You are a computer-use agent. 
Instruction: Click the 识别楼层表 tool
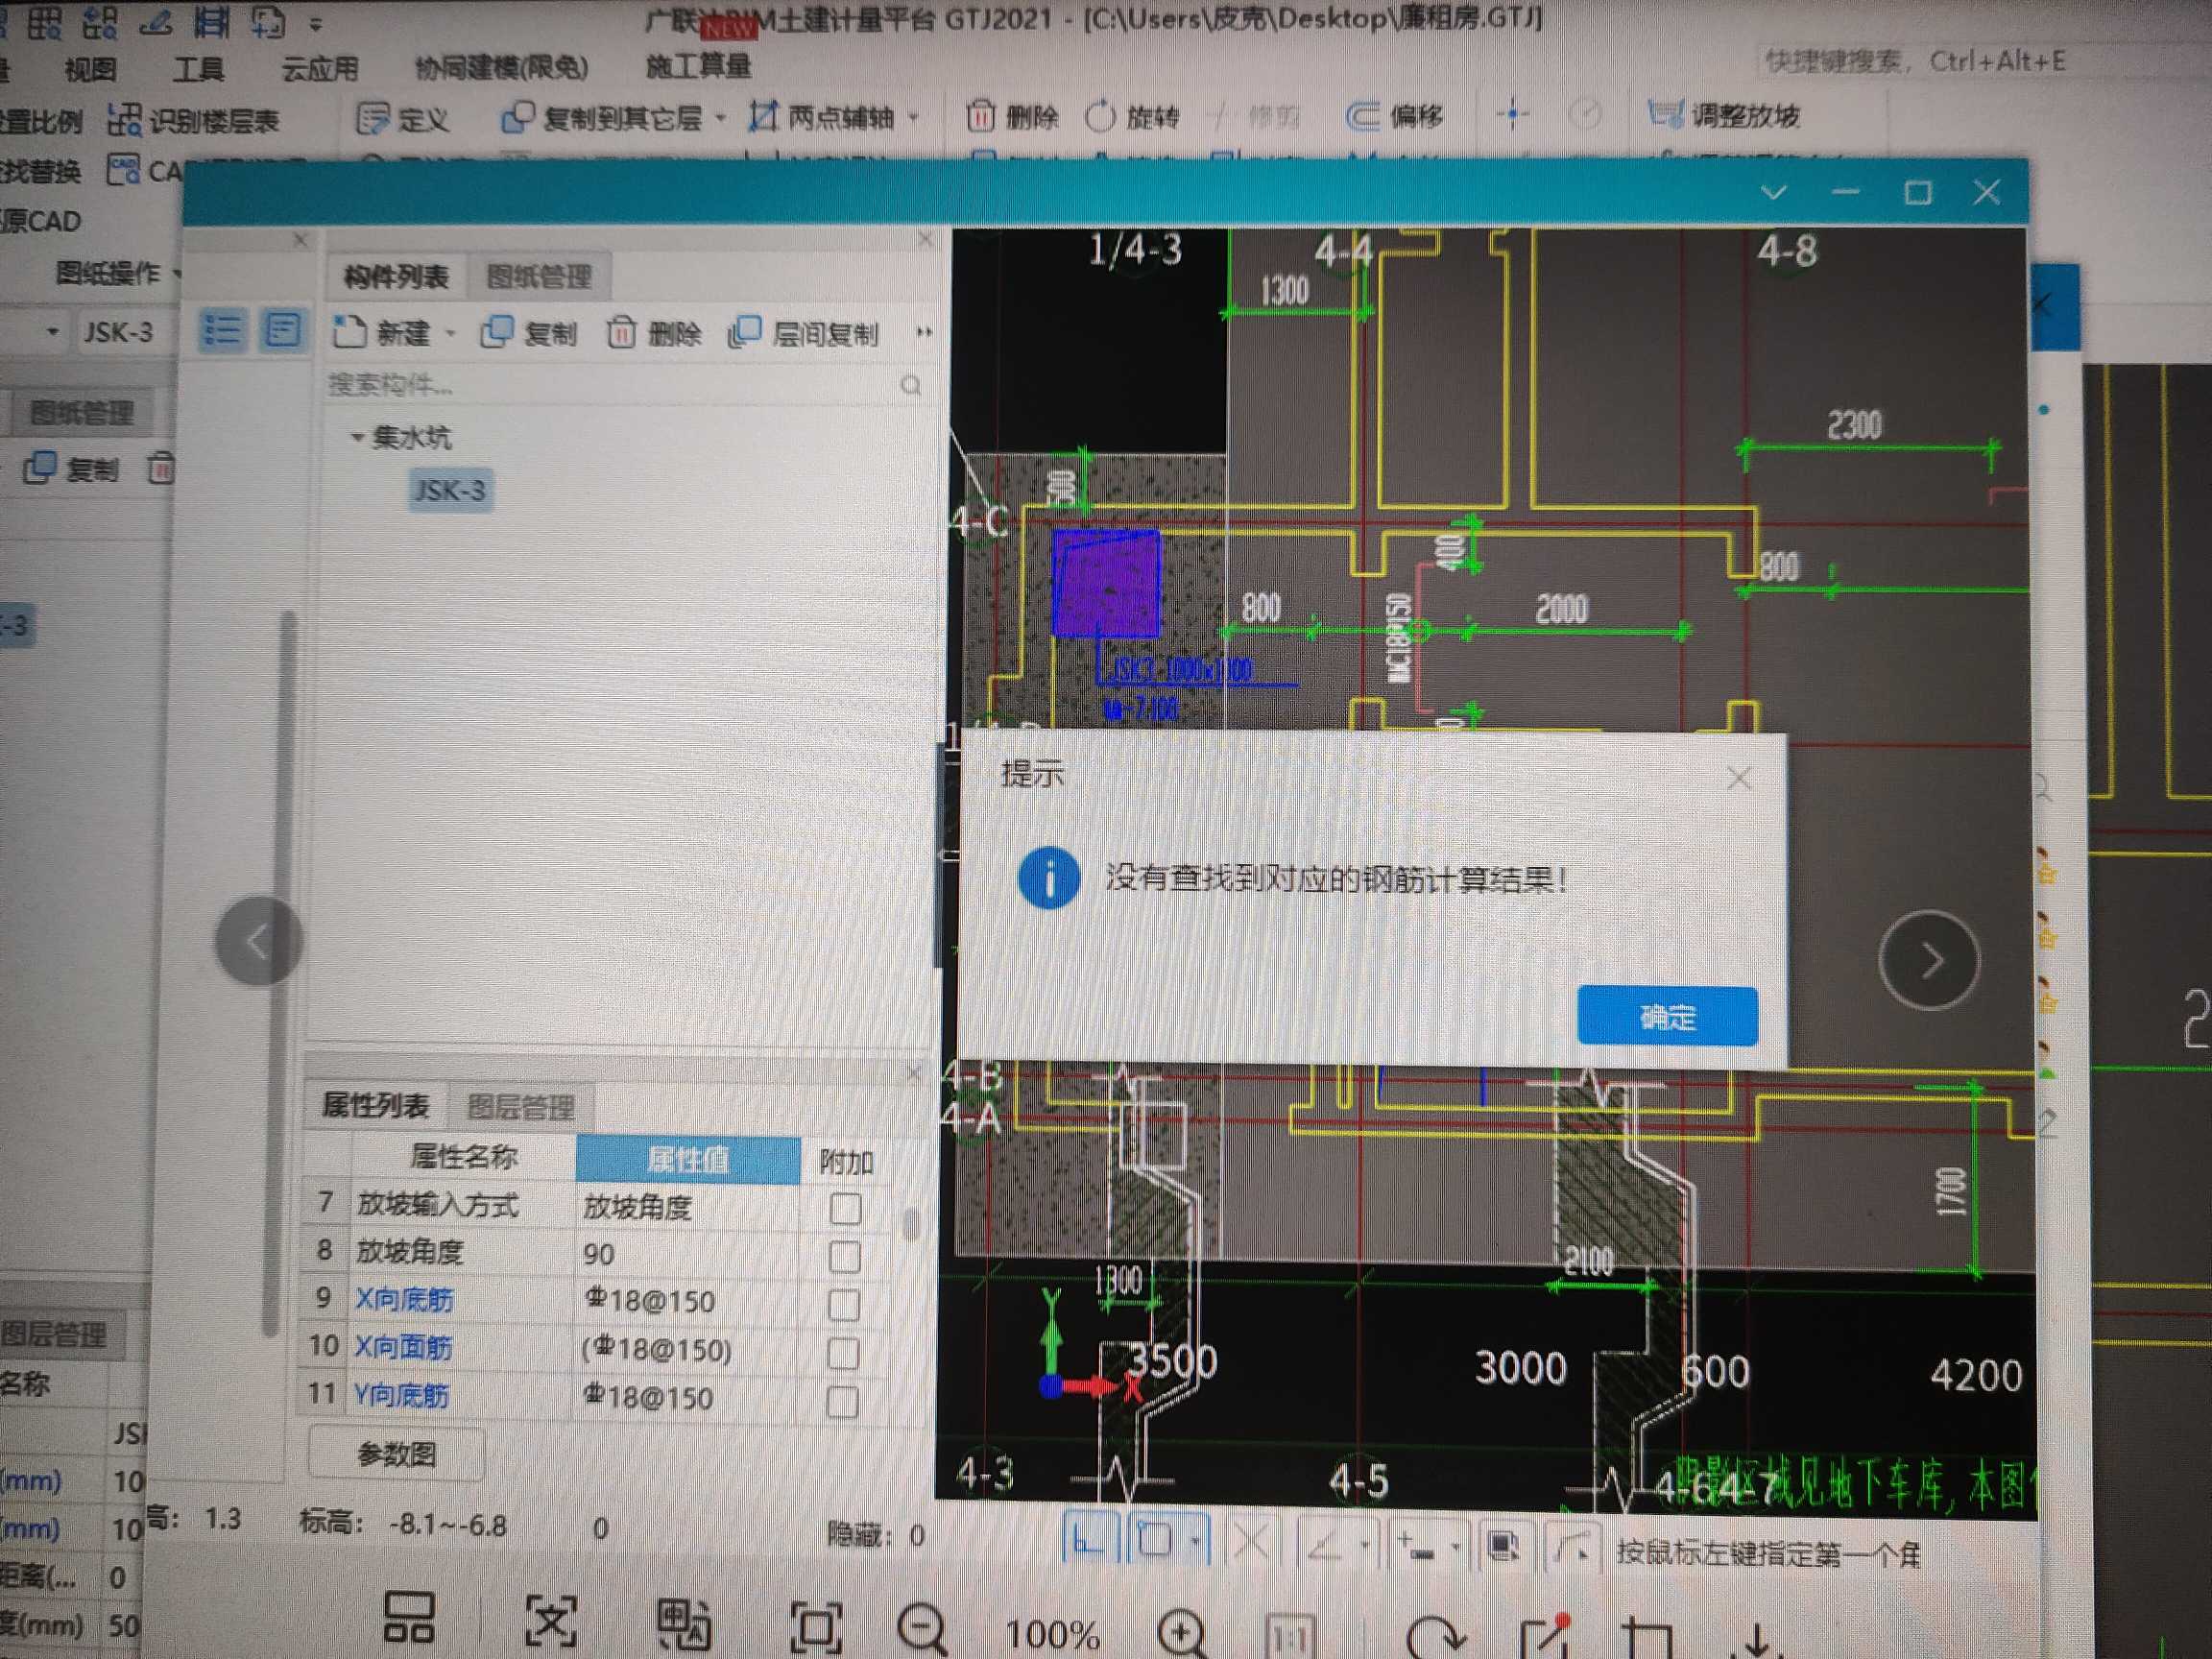pos(193,121)
